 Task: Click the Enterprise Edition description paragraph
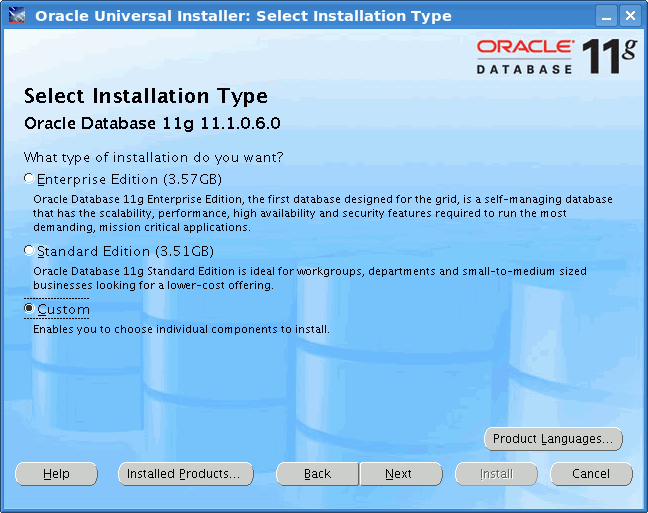pos(323,213)
